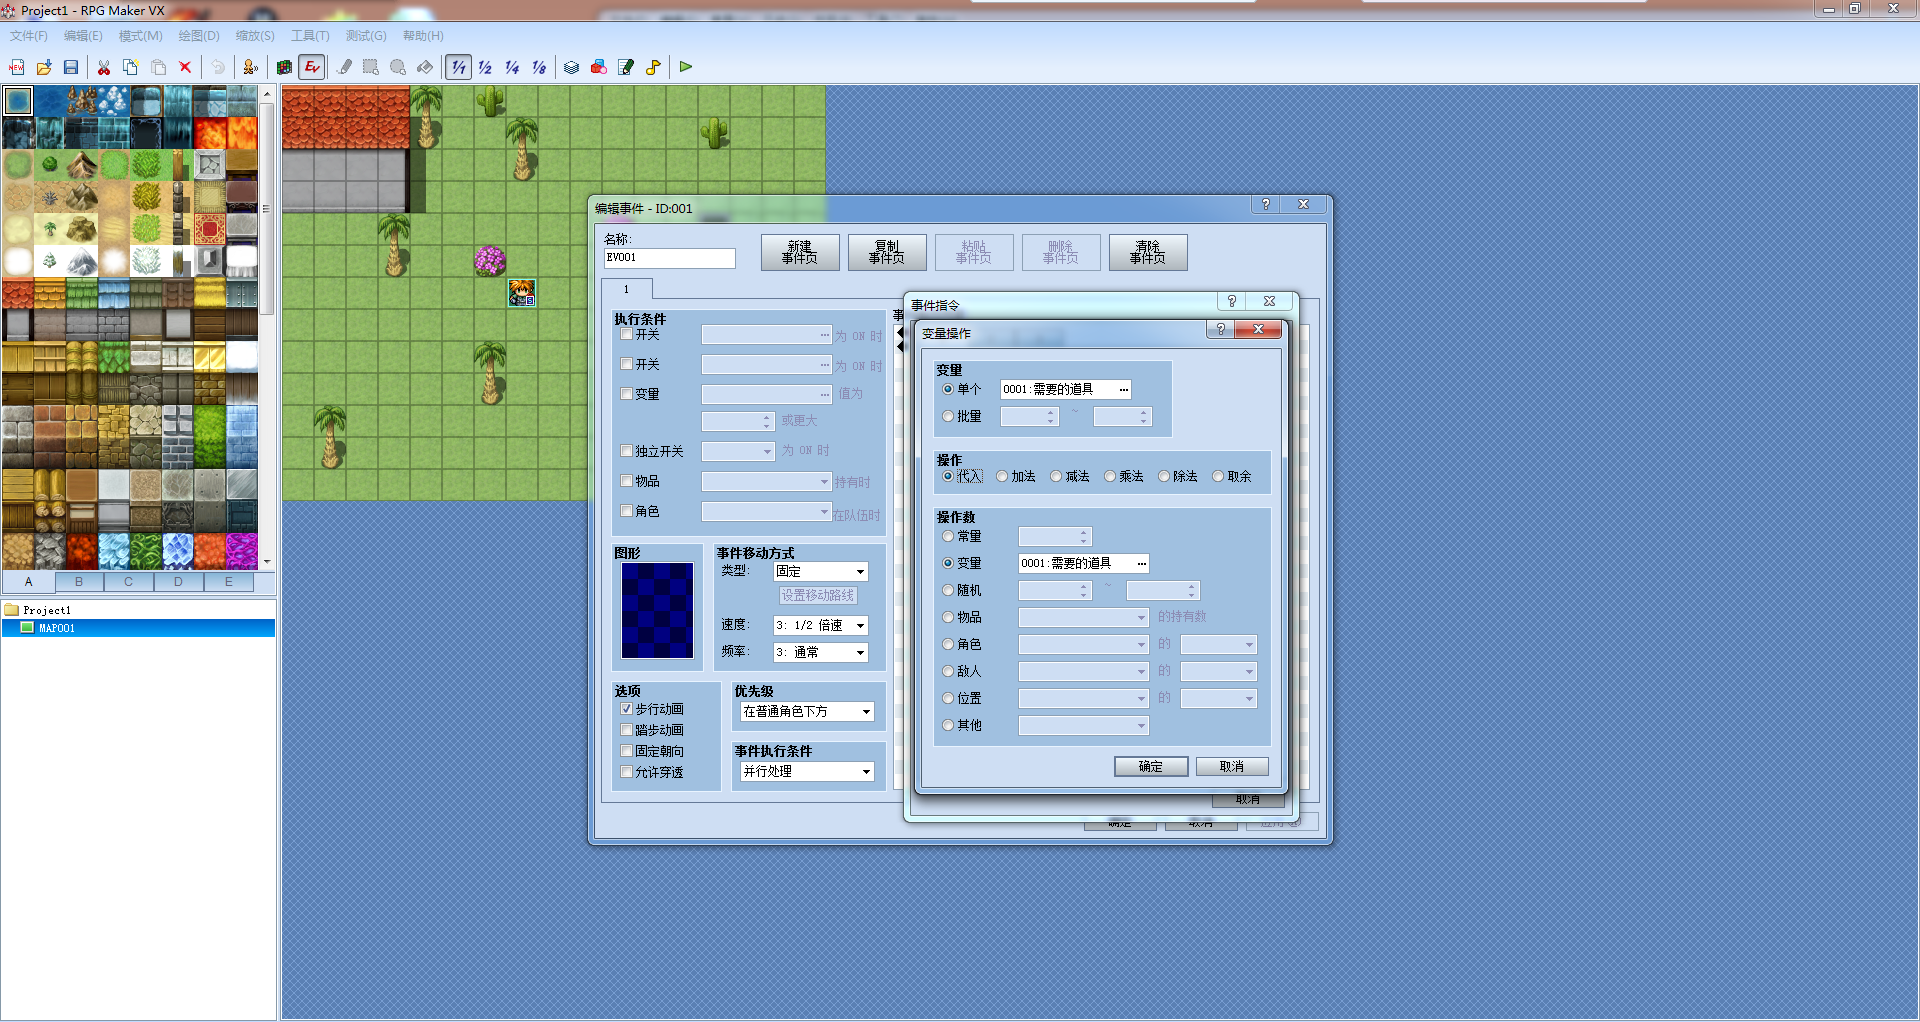The width and height of the screenshot is (1920, 1022).
Task: Select the 随机 operand radio button
Action: (x=948, y=591)
